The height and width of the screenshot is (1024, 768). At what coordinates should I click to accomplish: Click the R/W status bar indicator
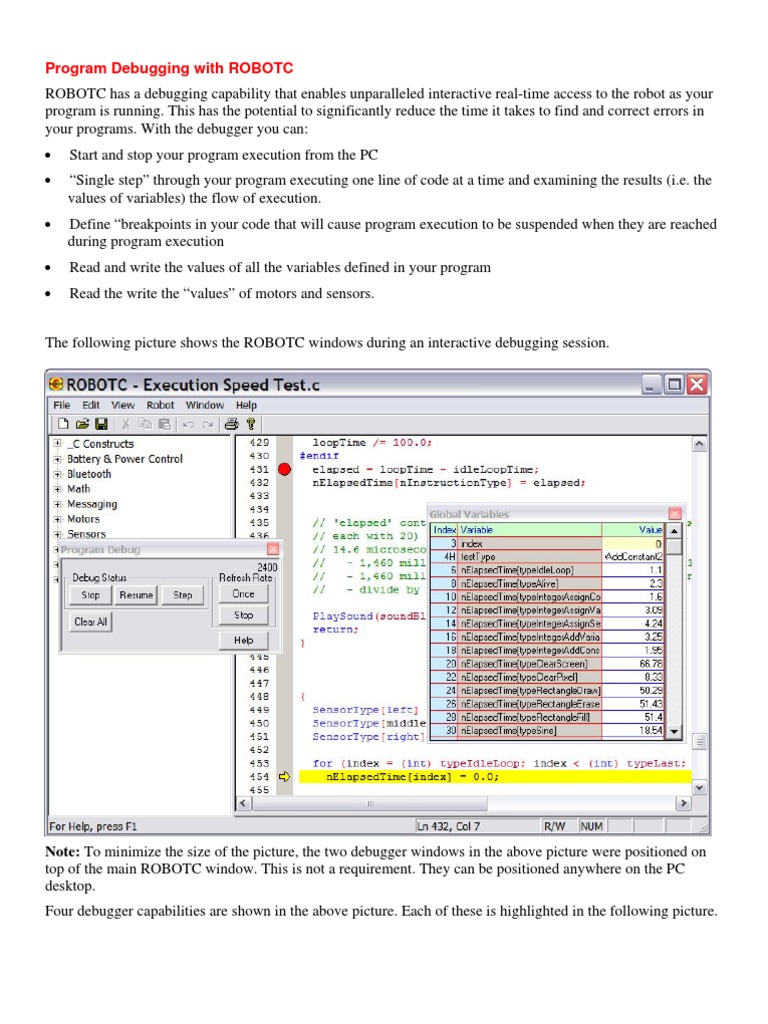pos(554,826)
